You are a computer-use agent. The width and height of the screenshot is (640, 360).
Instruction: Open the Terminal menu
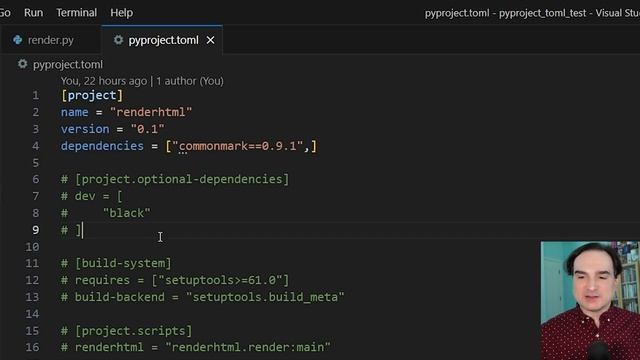point(76,13)
